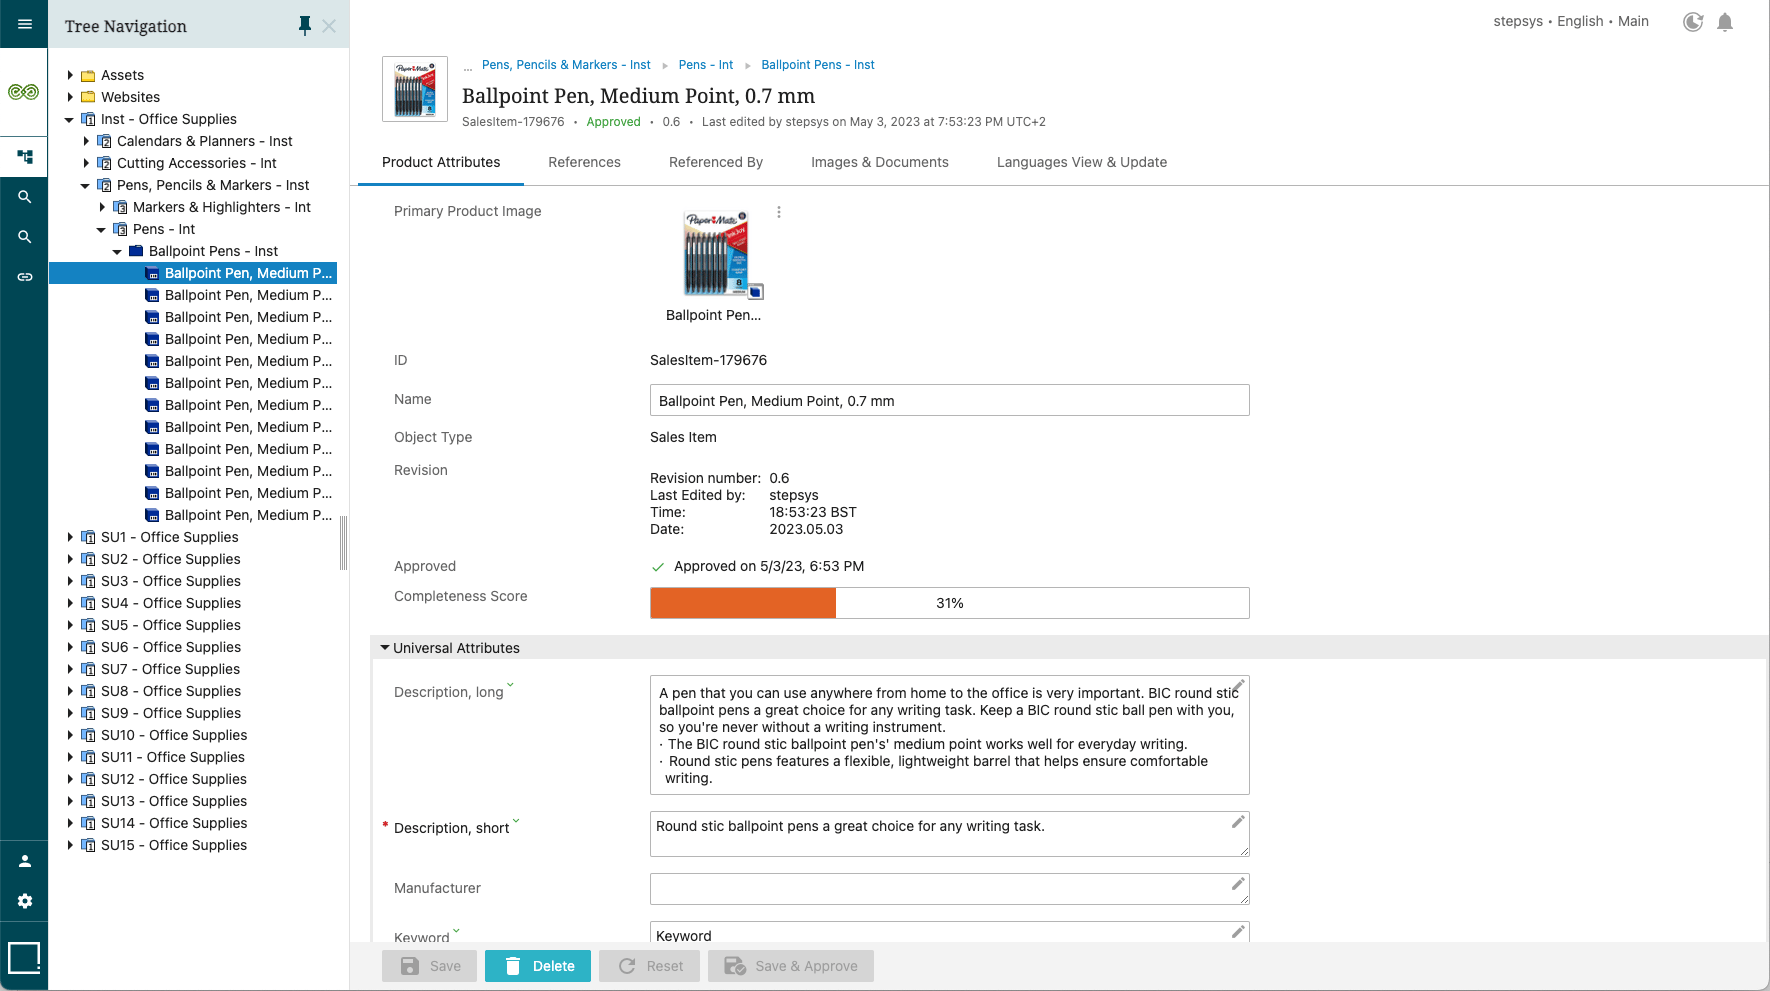
Task: Select the highlighted Ballpoint Pen tree item
Action: point(193,273)
